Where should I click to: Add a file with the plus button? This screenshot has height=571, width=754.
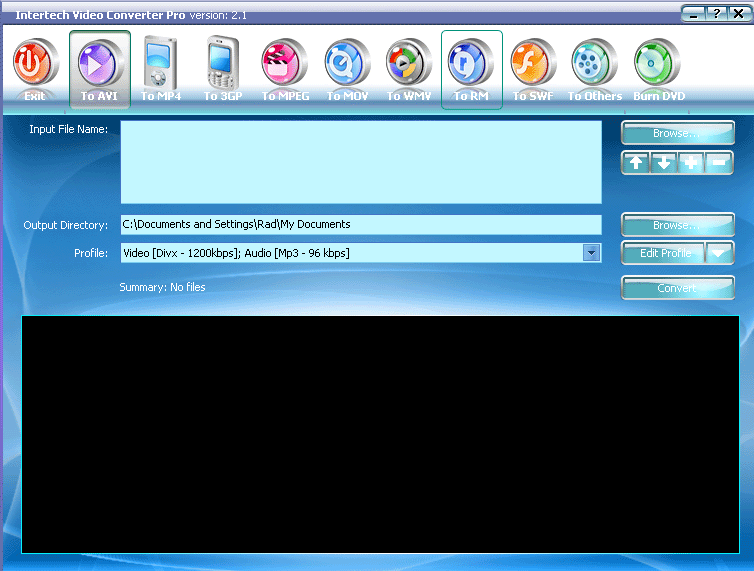coord(691,163)
